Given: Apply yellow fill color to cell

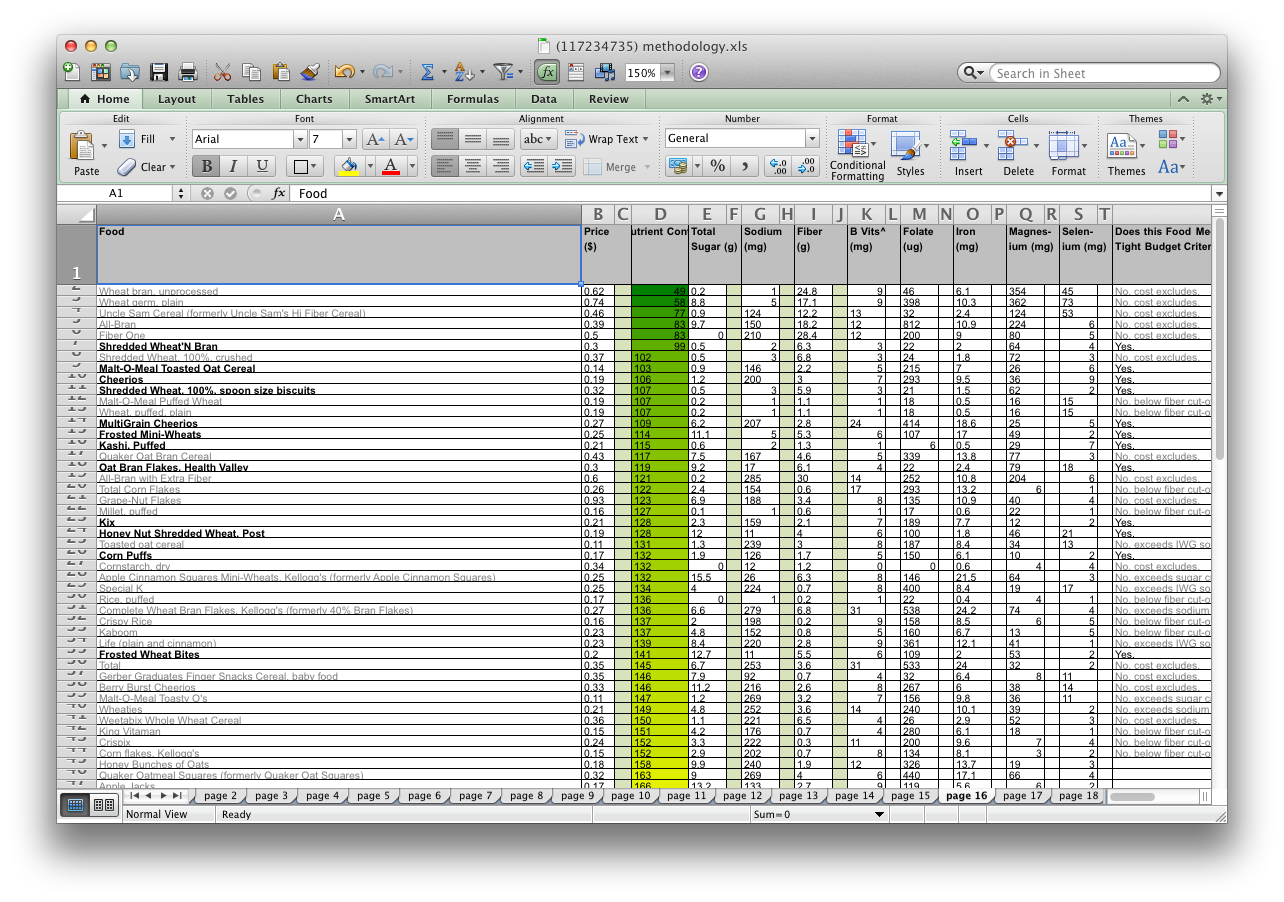Looking at the screenshot, I should coord(348,166).
